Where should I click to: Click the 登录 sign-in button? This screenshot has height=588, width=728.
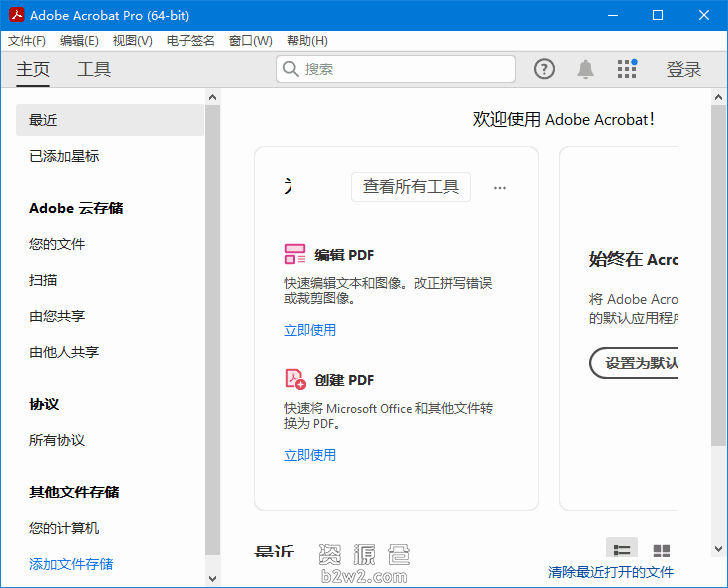pyautogui.click(x=684, y=69)
